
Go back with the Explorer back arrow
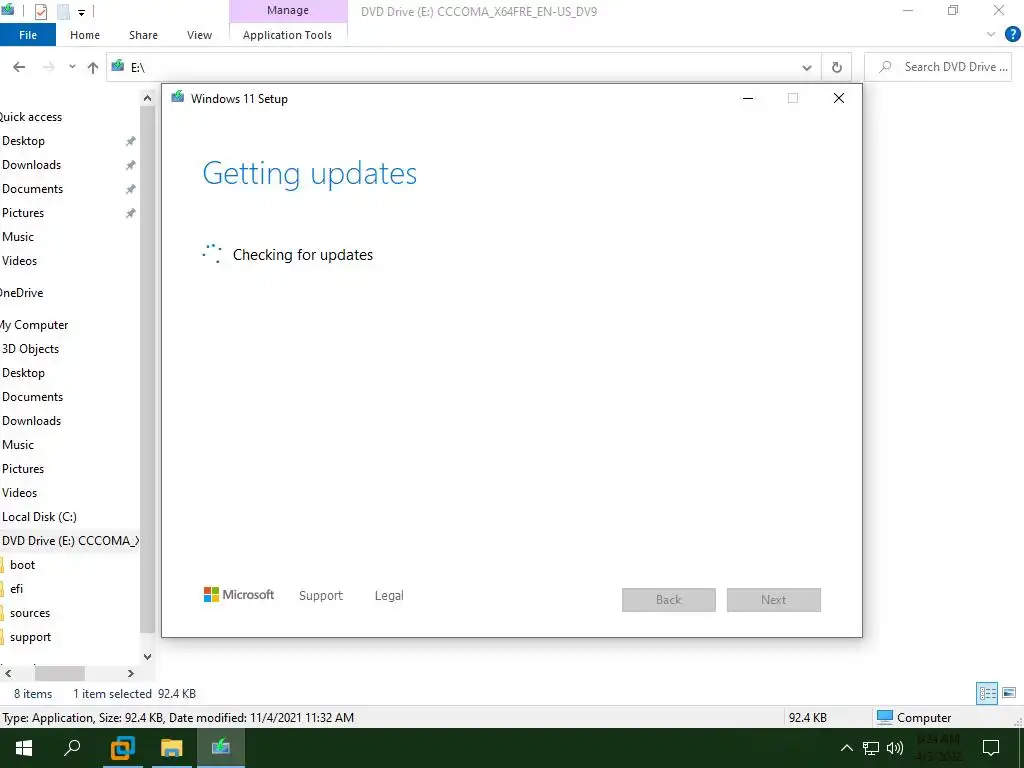click(x=19, y=67)
